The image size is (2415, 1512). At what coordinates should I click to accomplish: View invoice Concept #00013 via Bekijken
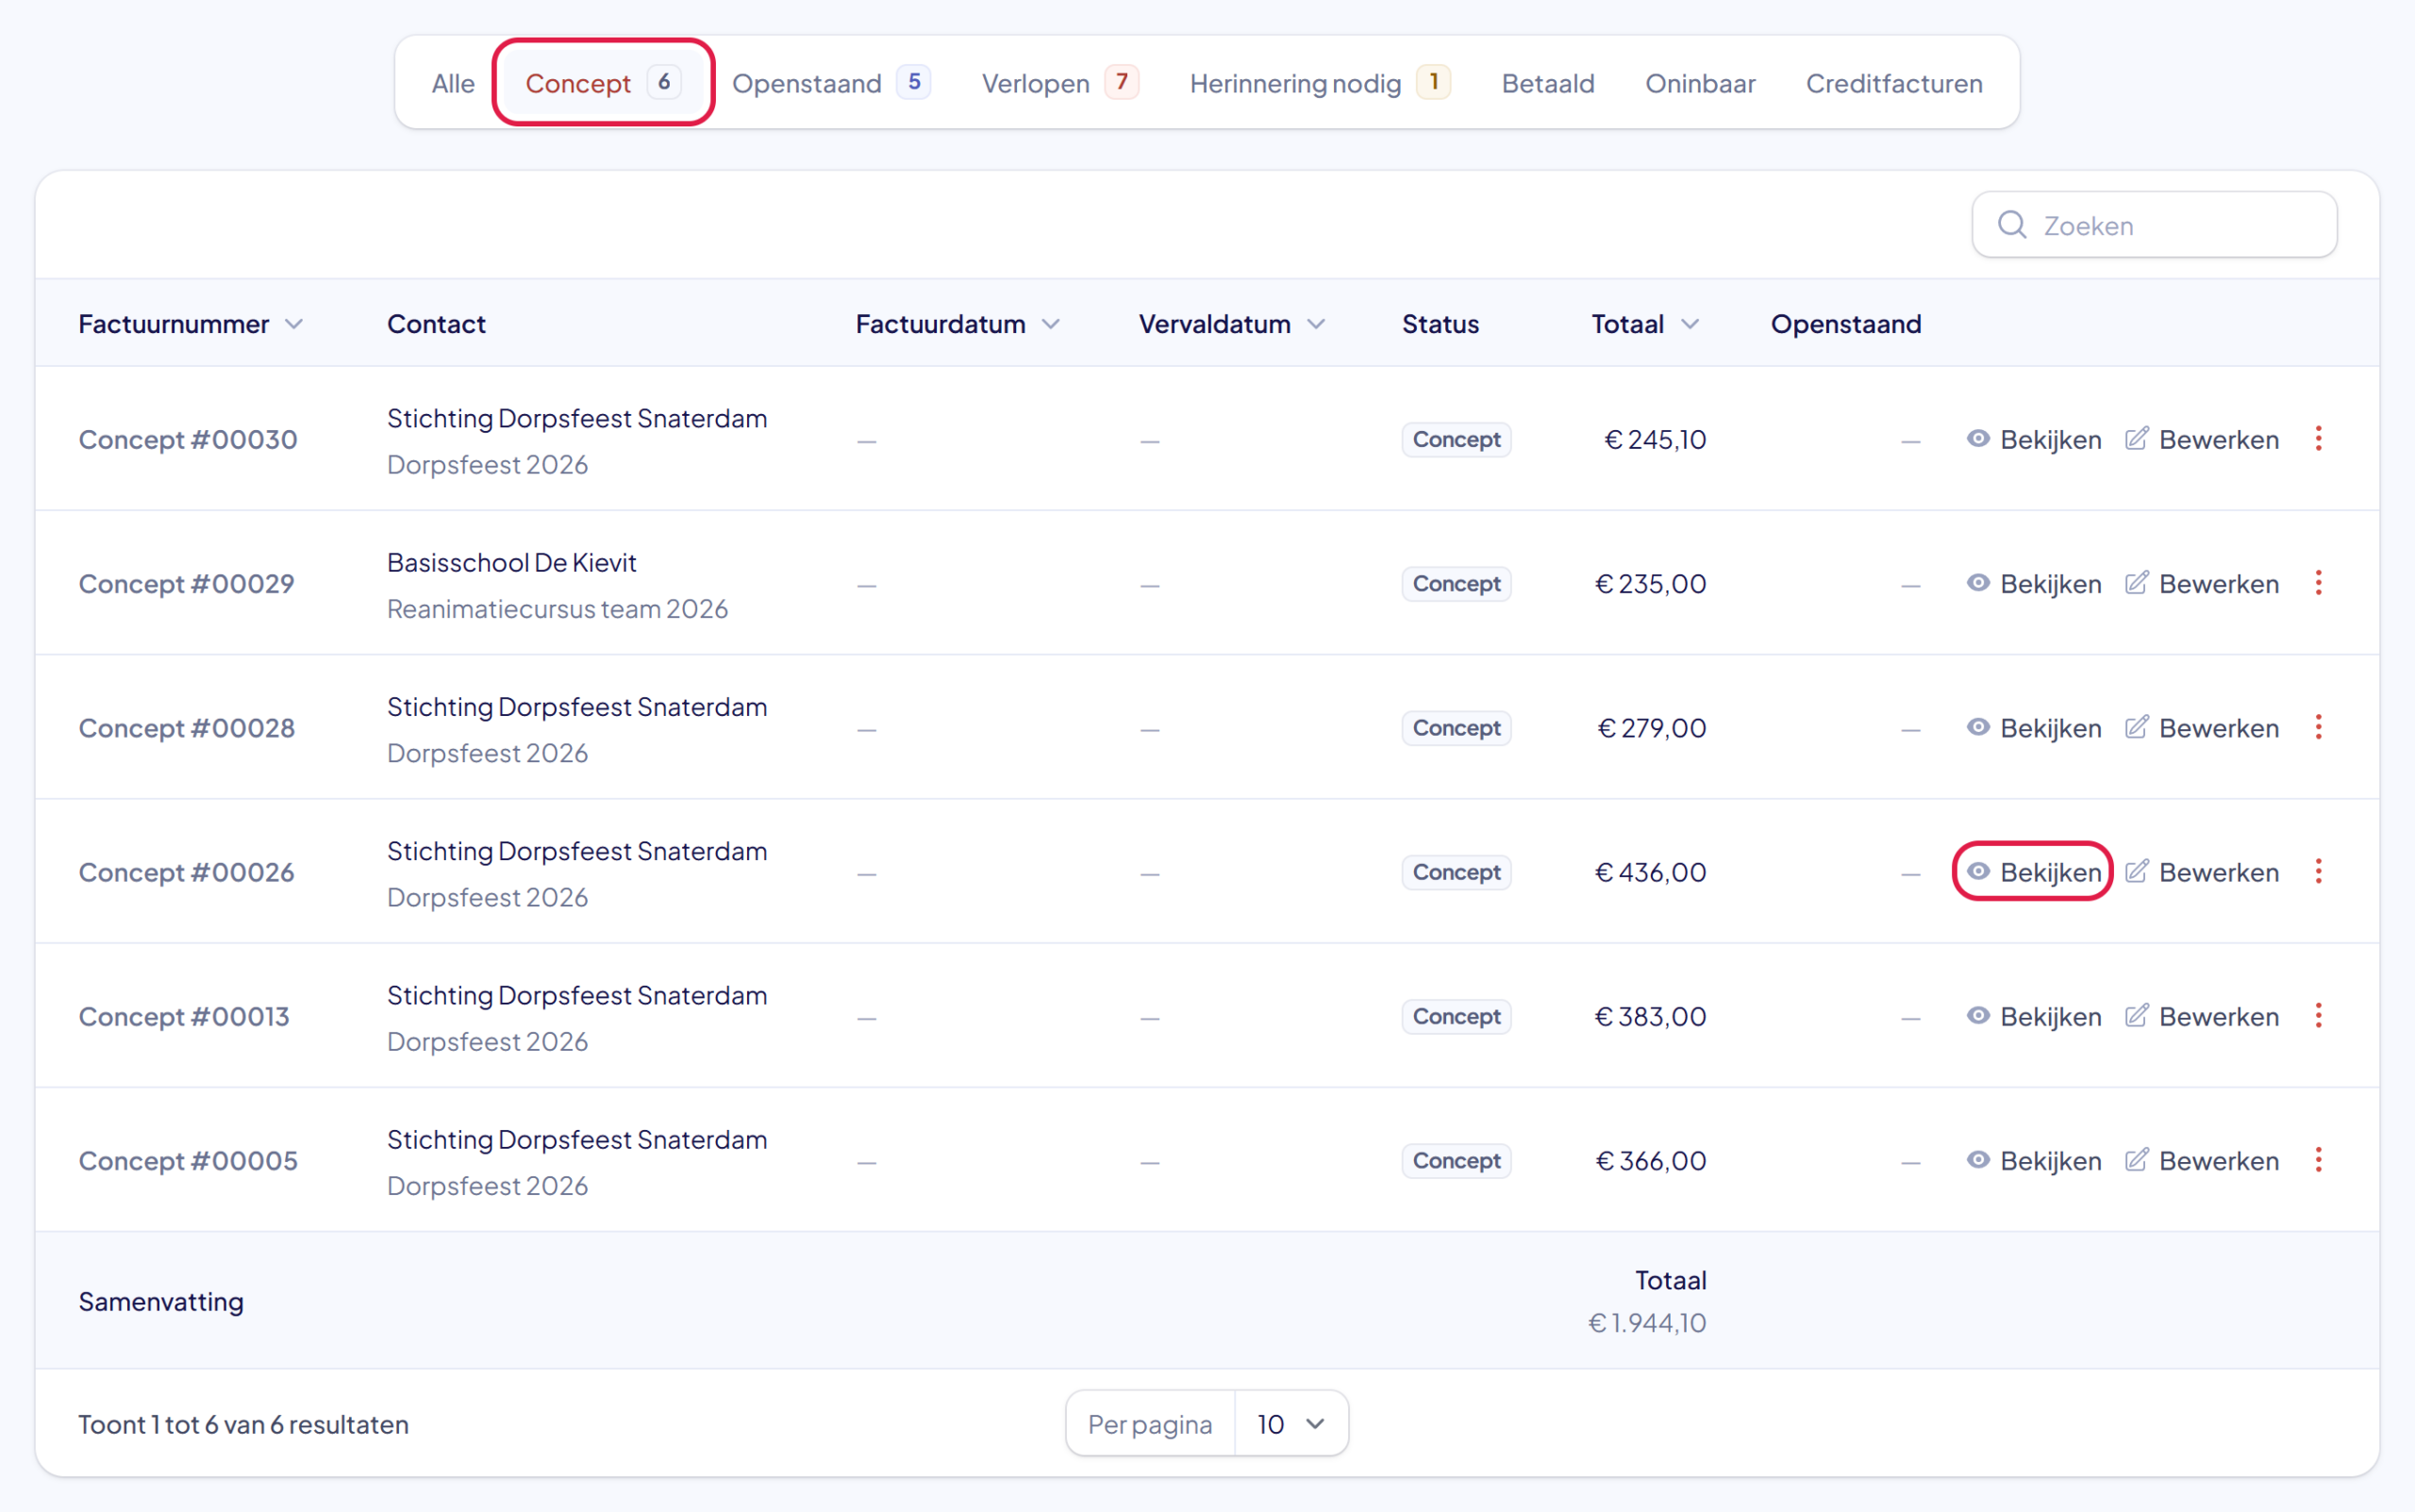pyautogui.click(x=2033, y=1016)
